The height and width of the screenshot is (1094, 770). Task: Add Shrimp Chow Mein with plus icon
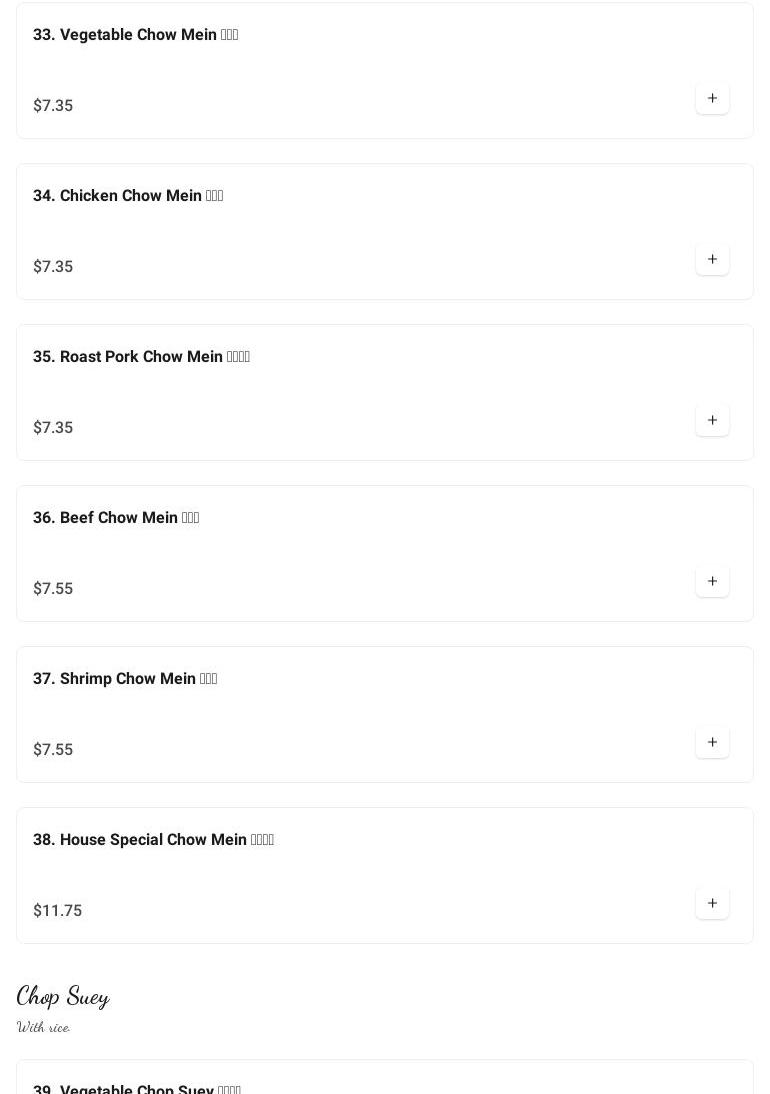(x=712, y=742)
